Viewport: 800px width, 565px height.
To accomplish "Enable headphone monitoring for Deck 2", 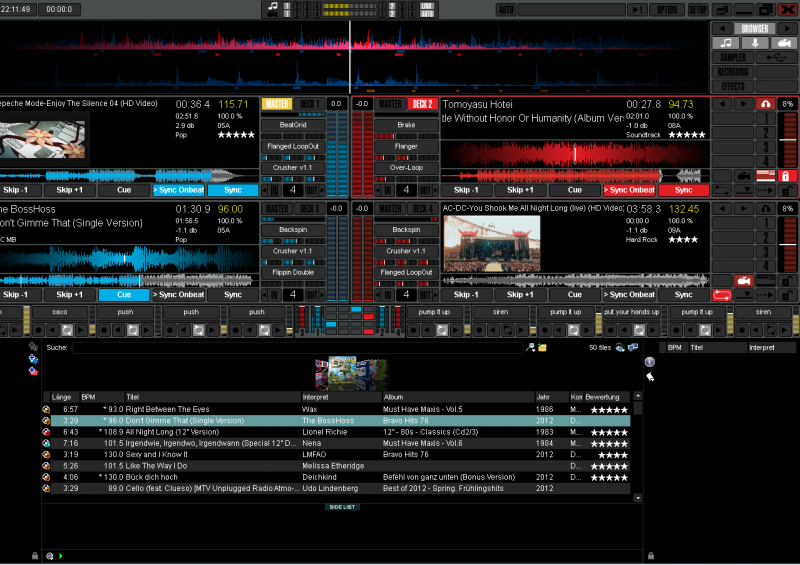I will (x=766, y=104).
